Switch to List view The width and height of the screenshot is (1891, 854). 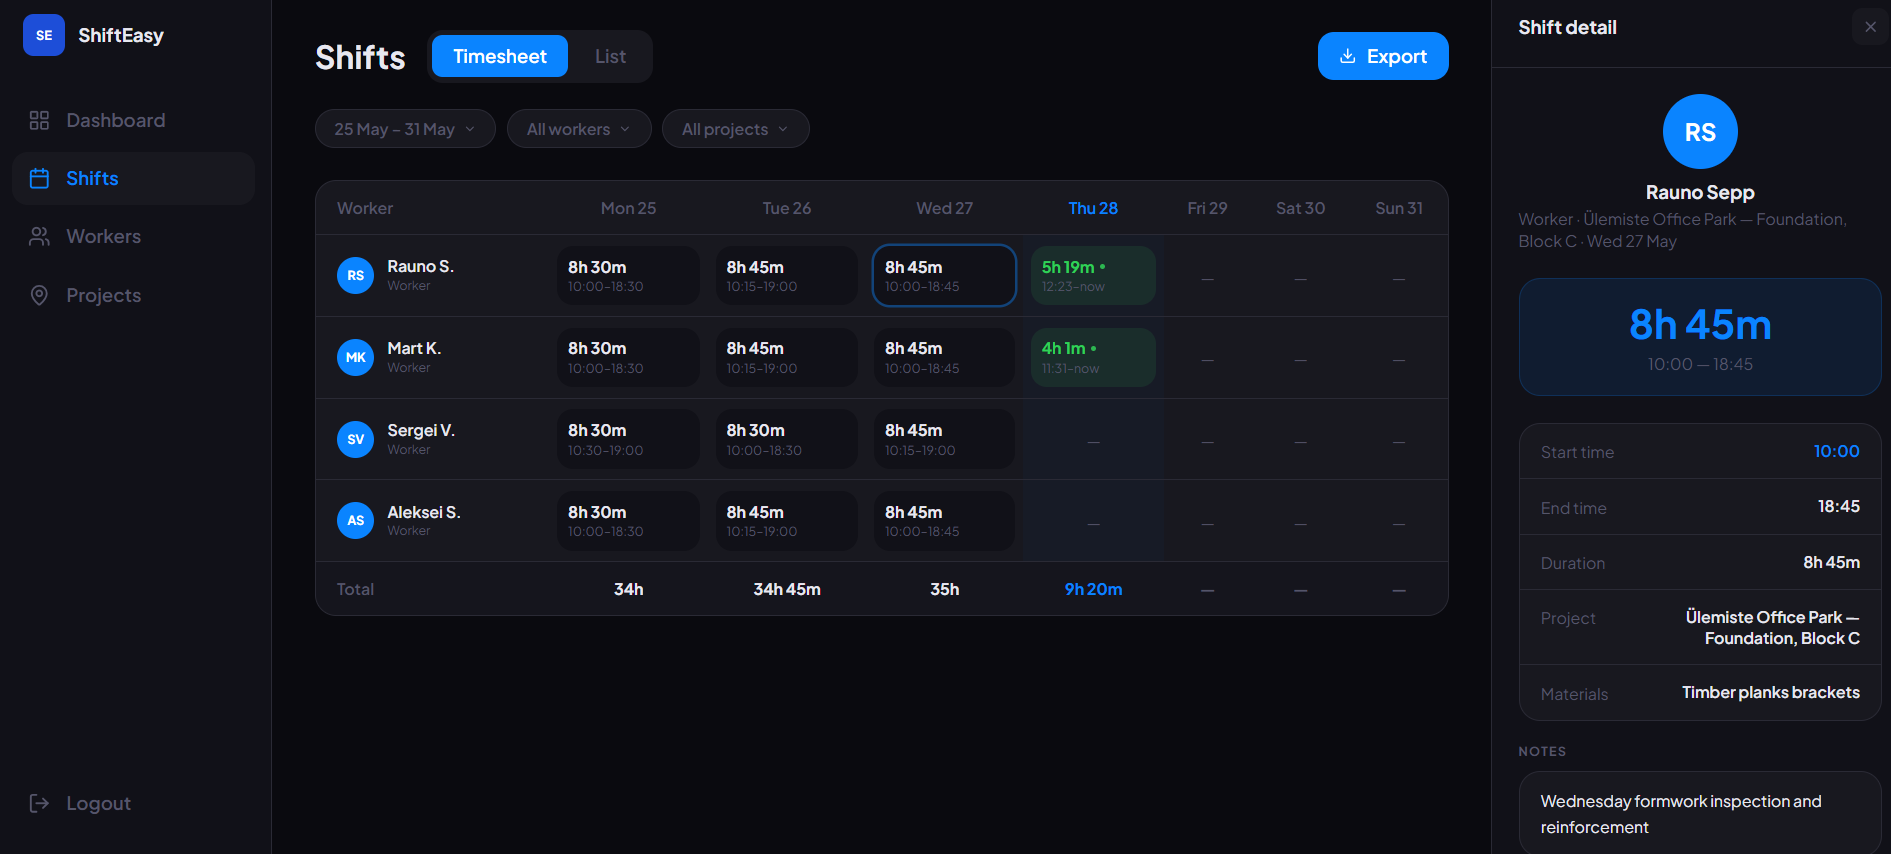[x=610, y=56]
